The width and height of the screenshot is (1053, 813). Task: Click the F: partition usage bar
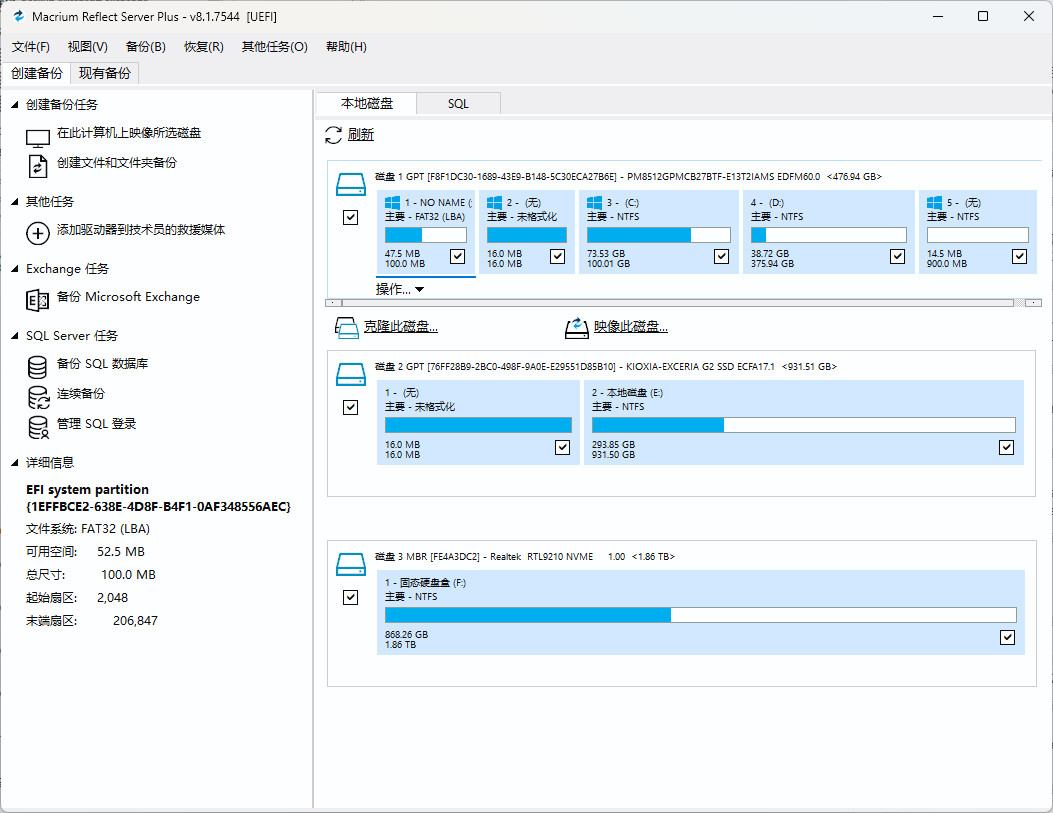(x=700, y=615)
